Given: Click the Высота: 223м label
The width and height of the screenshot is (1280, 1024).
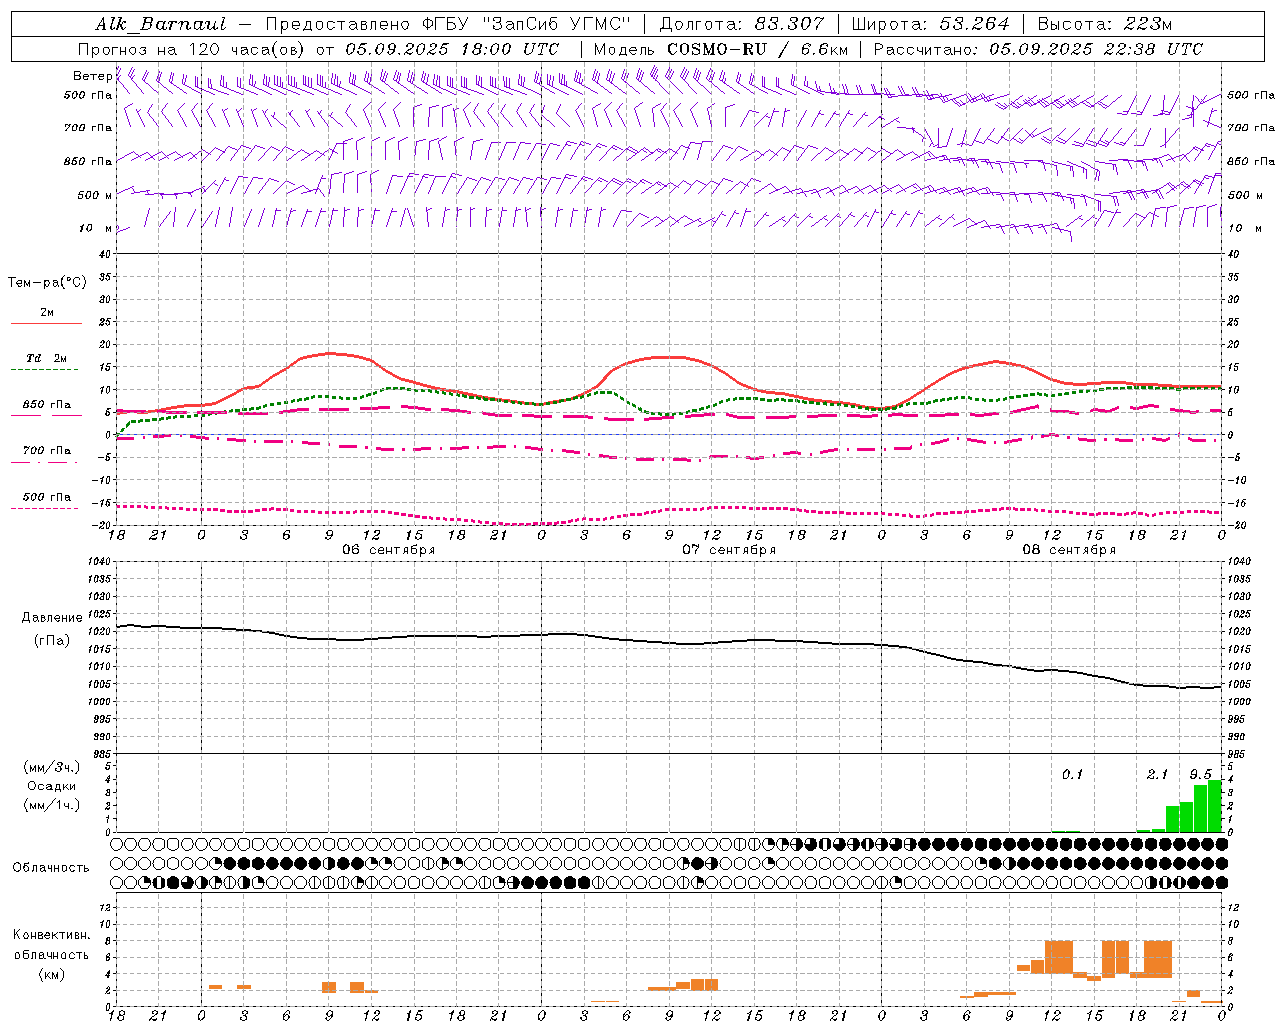Looking at the screenshot, I should (1105, 24).
